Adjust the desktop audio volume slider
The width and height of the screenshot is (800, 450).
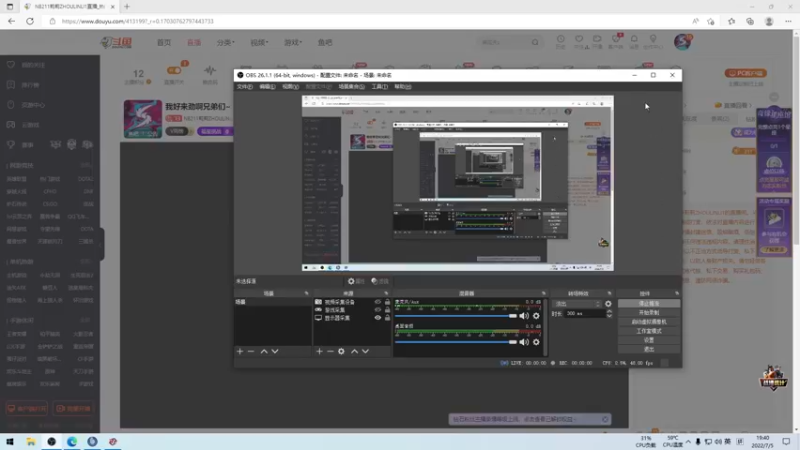tap(456, 342)
